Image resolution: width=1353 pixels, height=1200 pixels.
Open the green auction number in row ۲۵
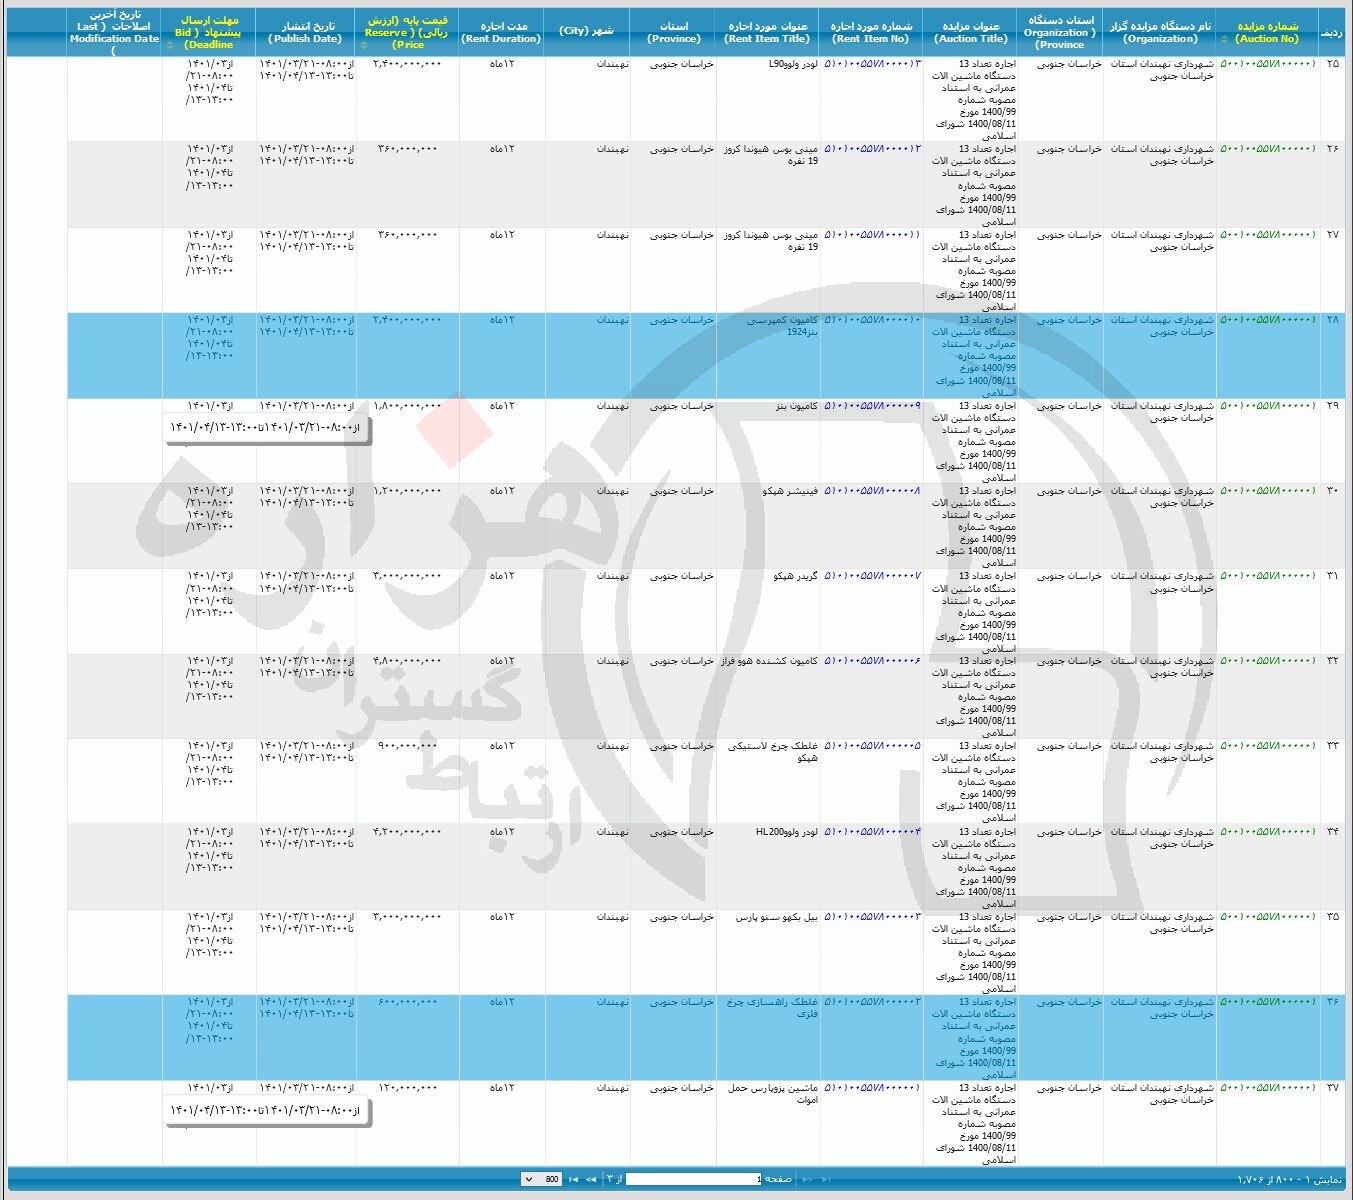tap(1268, 64)
